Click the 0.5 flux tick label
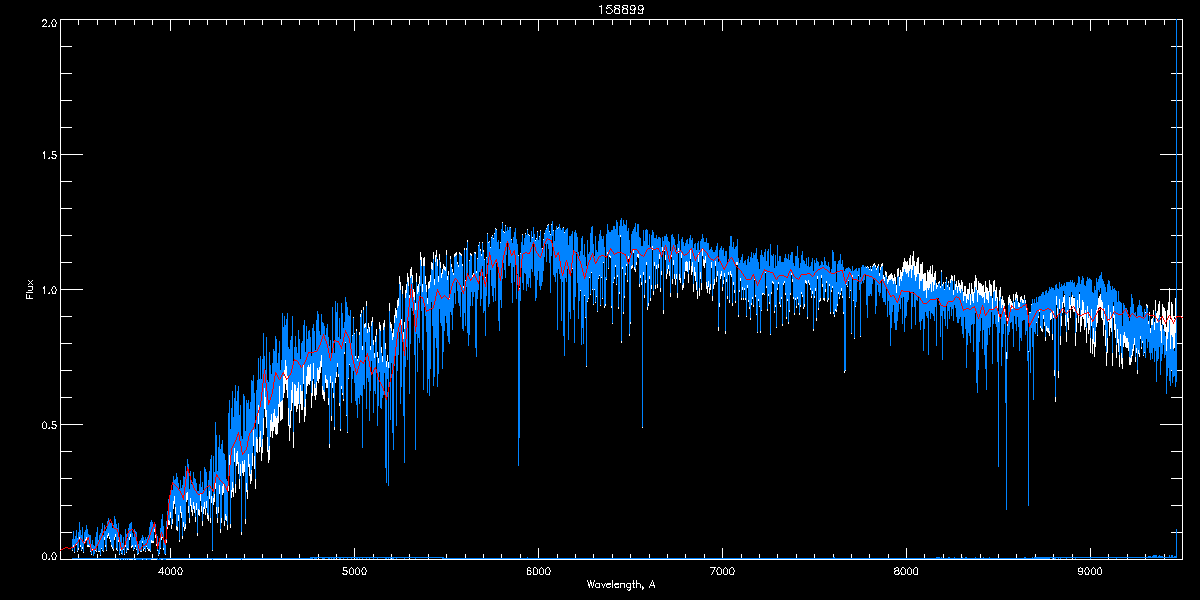The width and height of the screenshot is (1200, 600). coord(47,424)
